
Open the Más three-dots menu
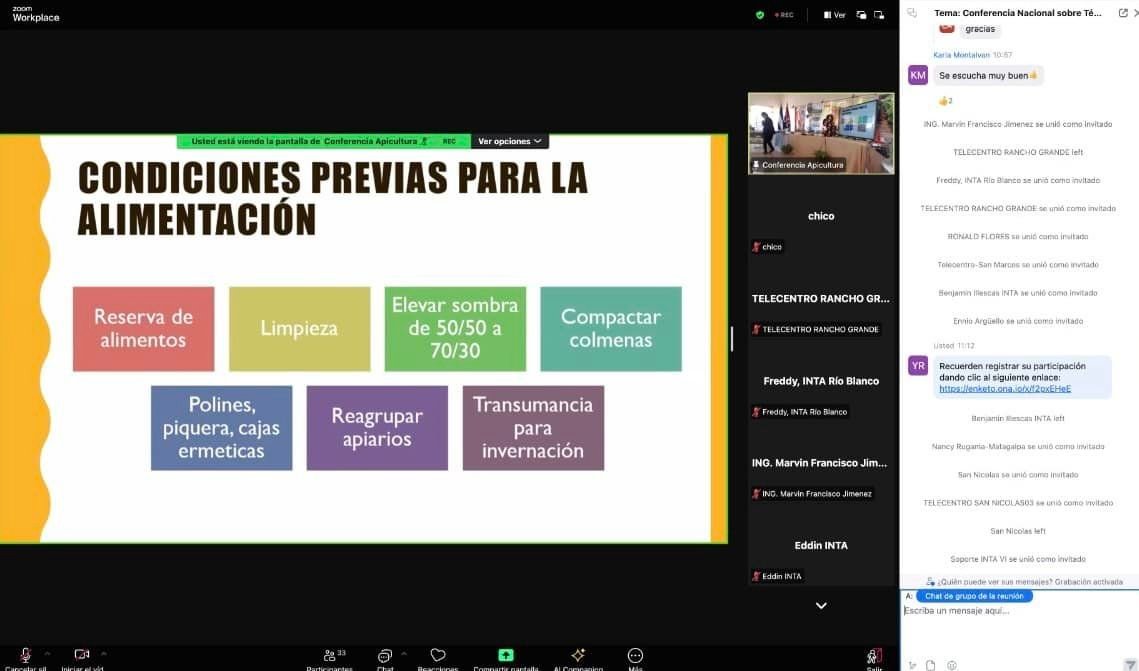pos(635,656)
